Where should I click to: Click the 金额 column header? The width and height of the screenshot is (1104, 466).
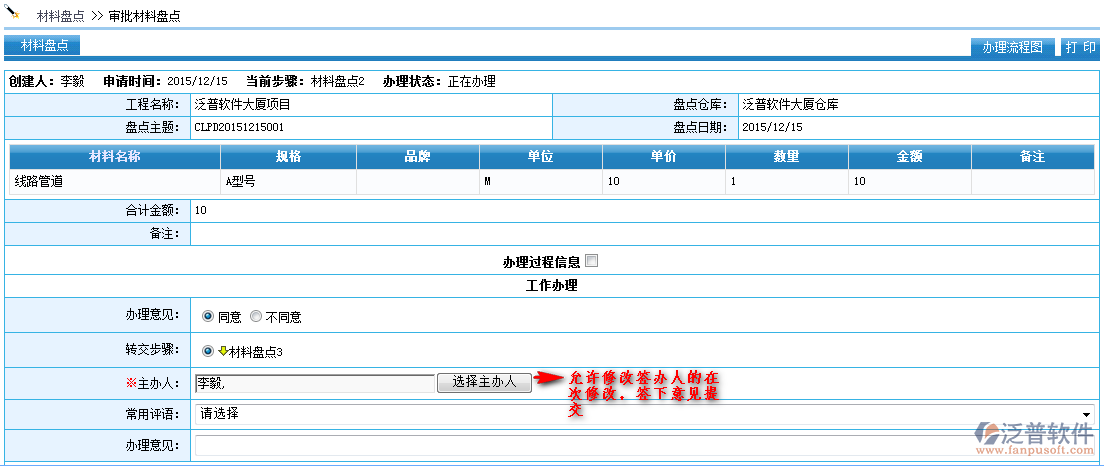click(x=909, y=157)
